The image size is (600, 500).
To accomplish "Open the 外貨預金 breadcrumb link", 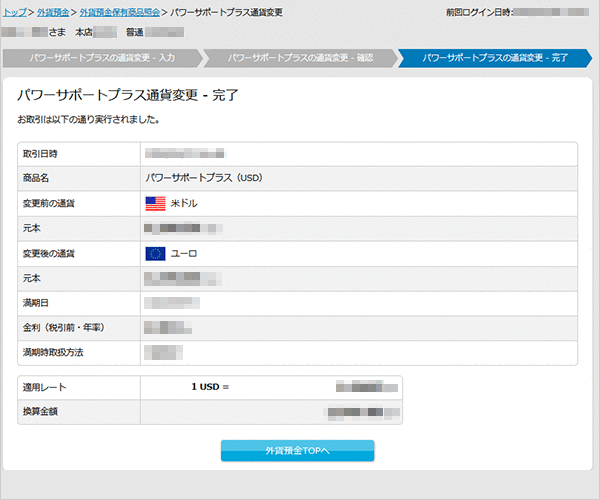I will (52, 12).
